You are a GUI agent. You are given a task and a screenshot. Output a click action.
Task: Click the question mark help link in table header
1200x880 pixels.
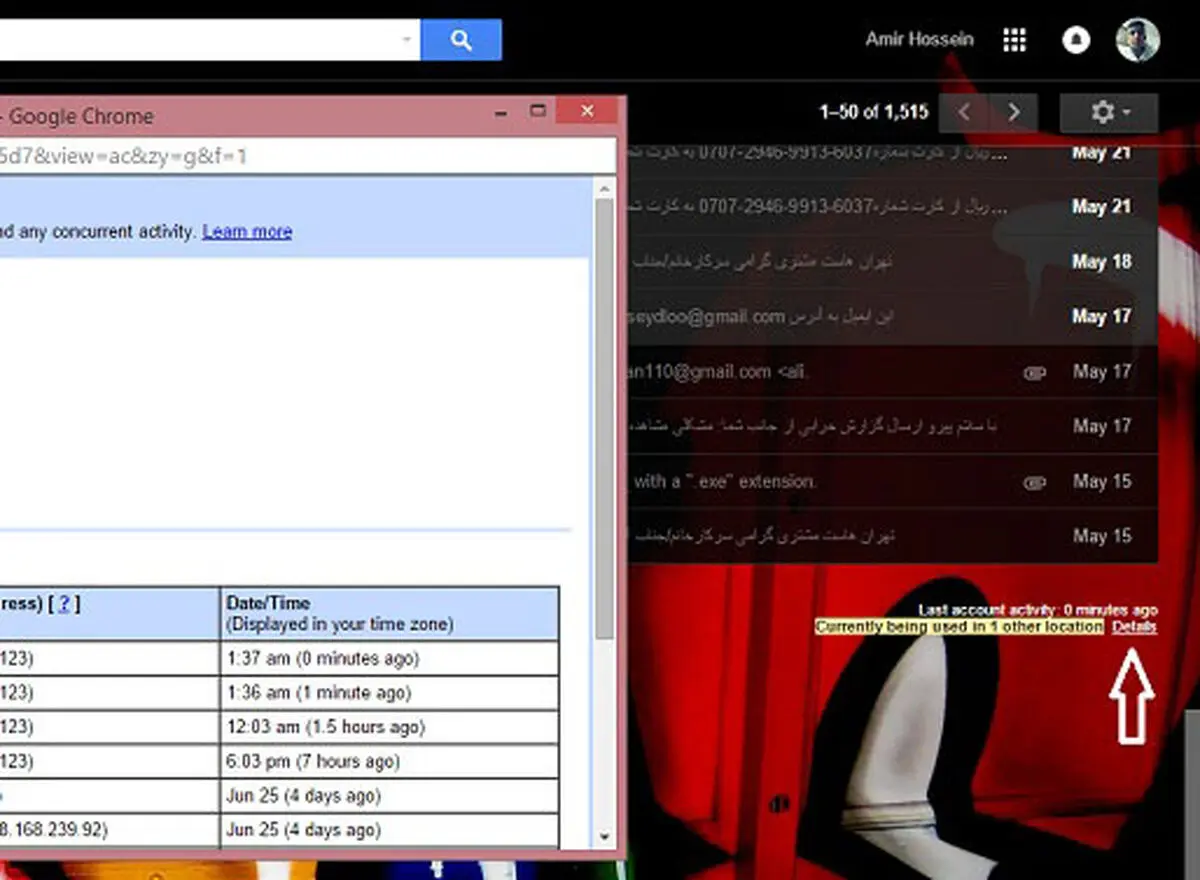[64, 603]
